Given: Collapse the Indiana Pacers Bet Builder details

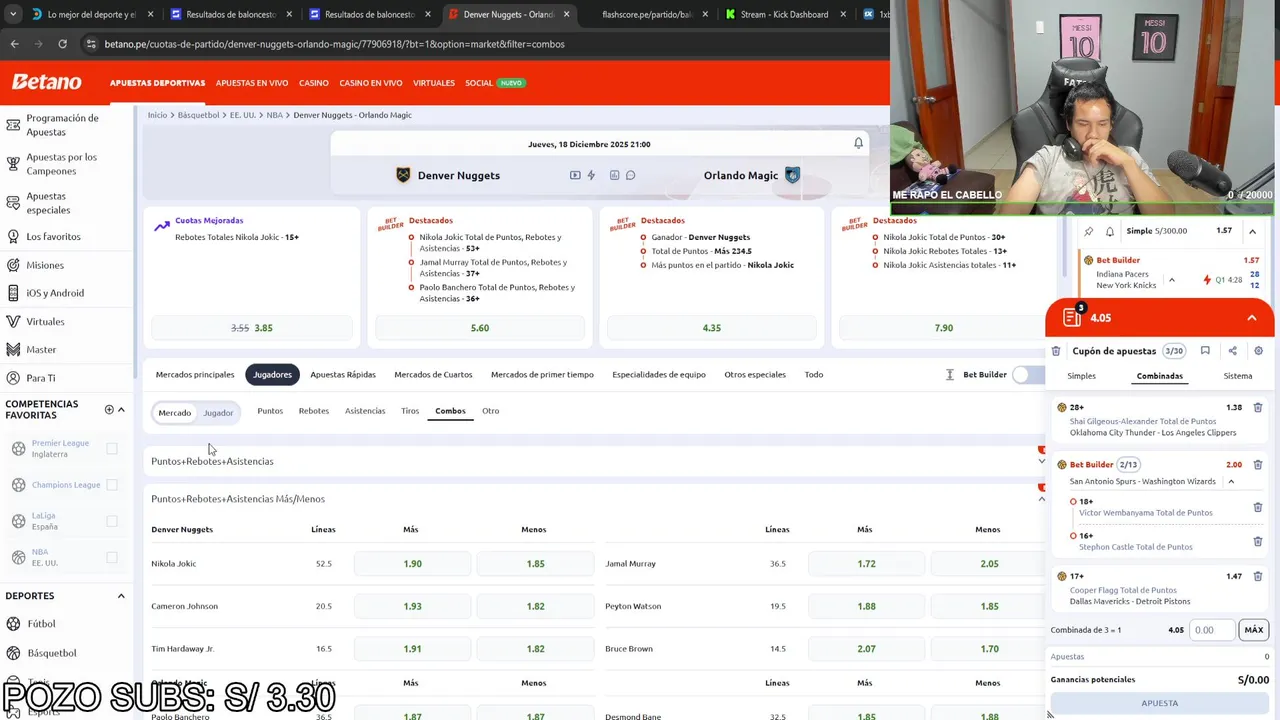Looking at the screenshot, I should (x=1172, y=280).
